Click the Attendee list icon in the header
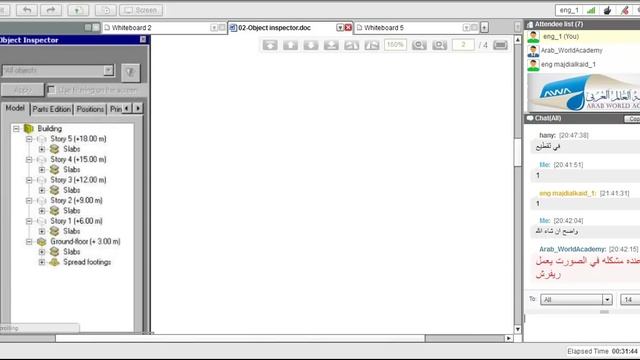 click(x=530, y=24)
